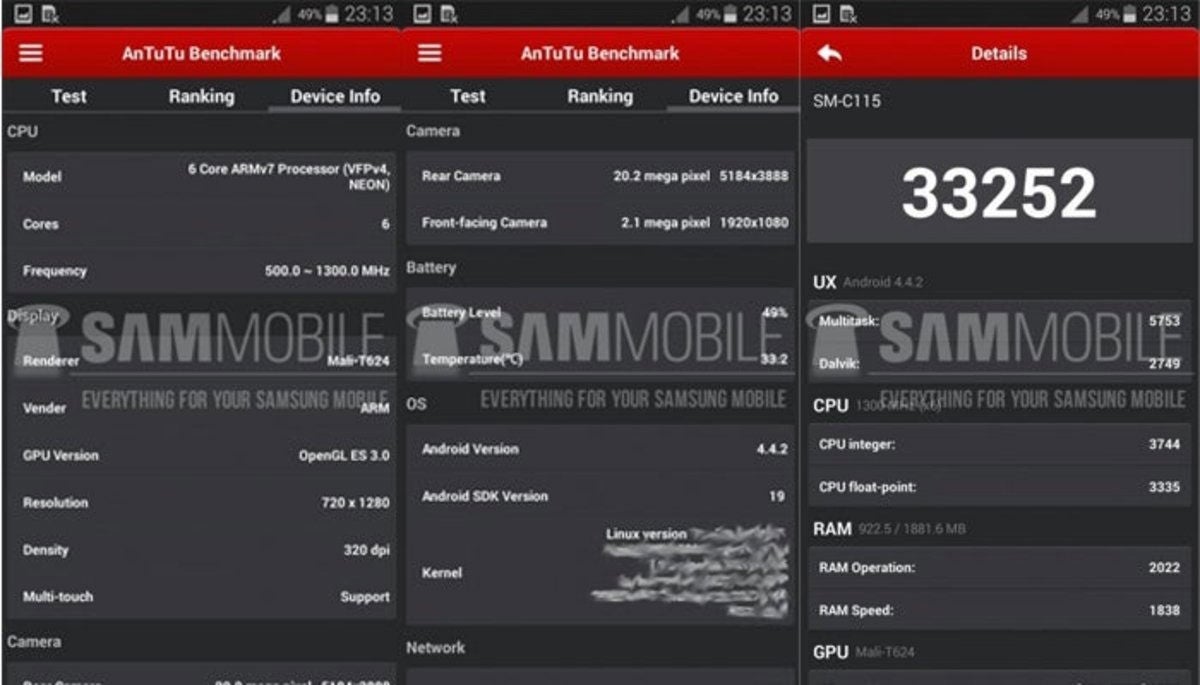This screenshot has width=1200, height=685.
Task: Open the Ranking tab on the Camera info screen
Action: (x=600, y=97)
